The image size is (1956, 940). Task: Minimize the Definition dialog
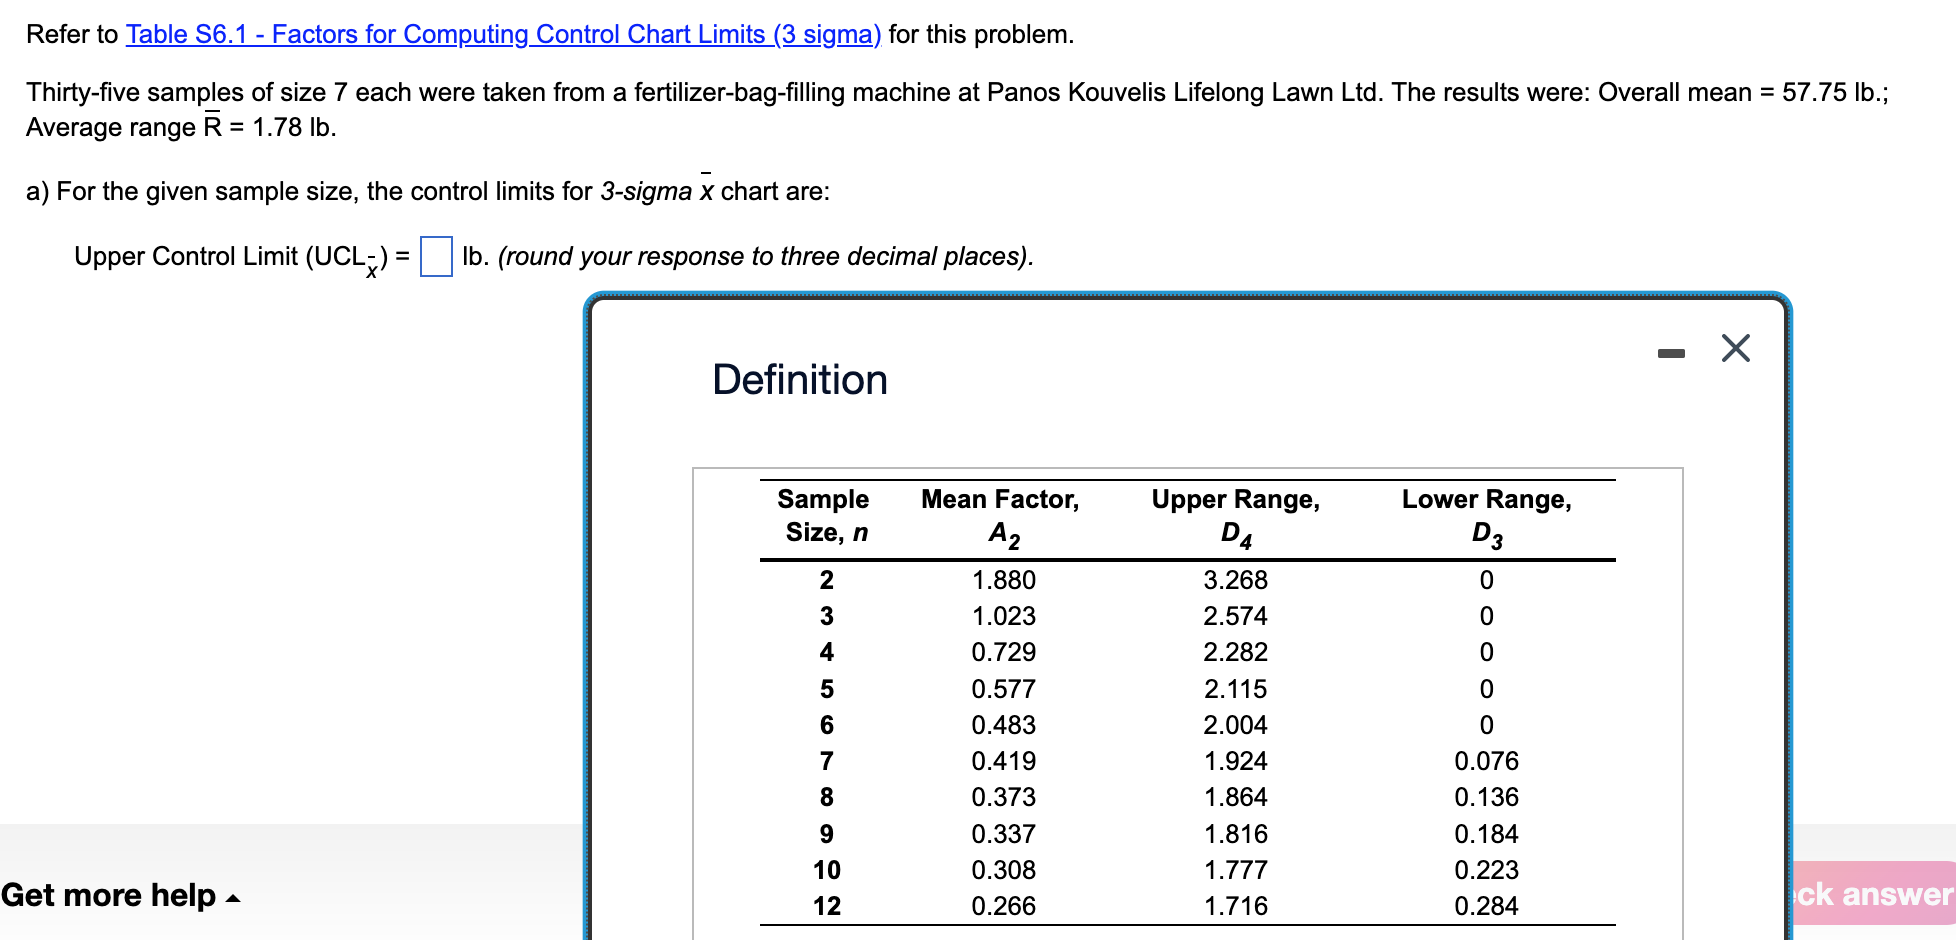point(1670,349)
